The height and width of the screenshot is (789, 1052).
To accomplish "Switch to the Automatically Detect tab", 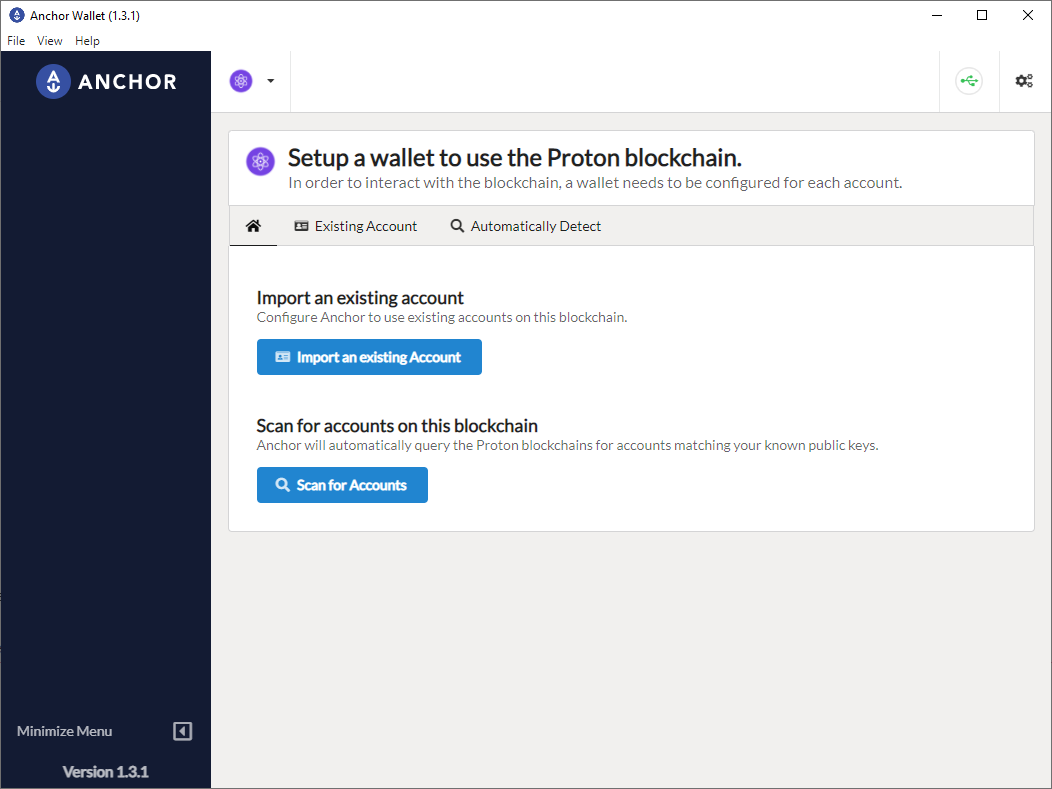I will point(525,226).
